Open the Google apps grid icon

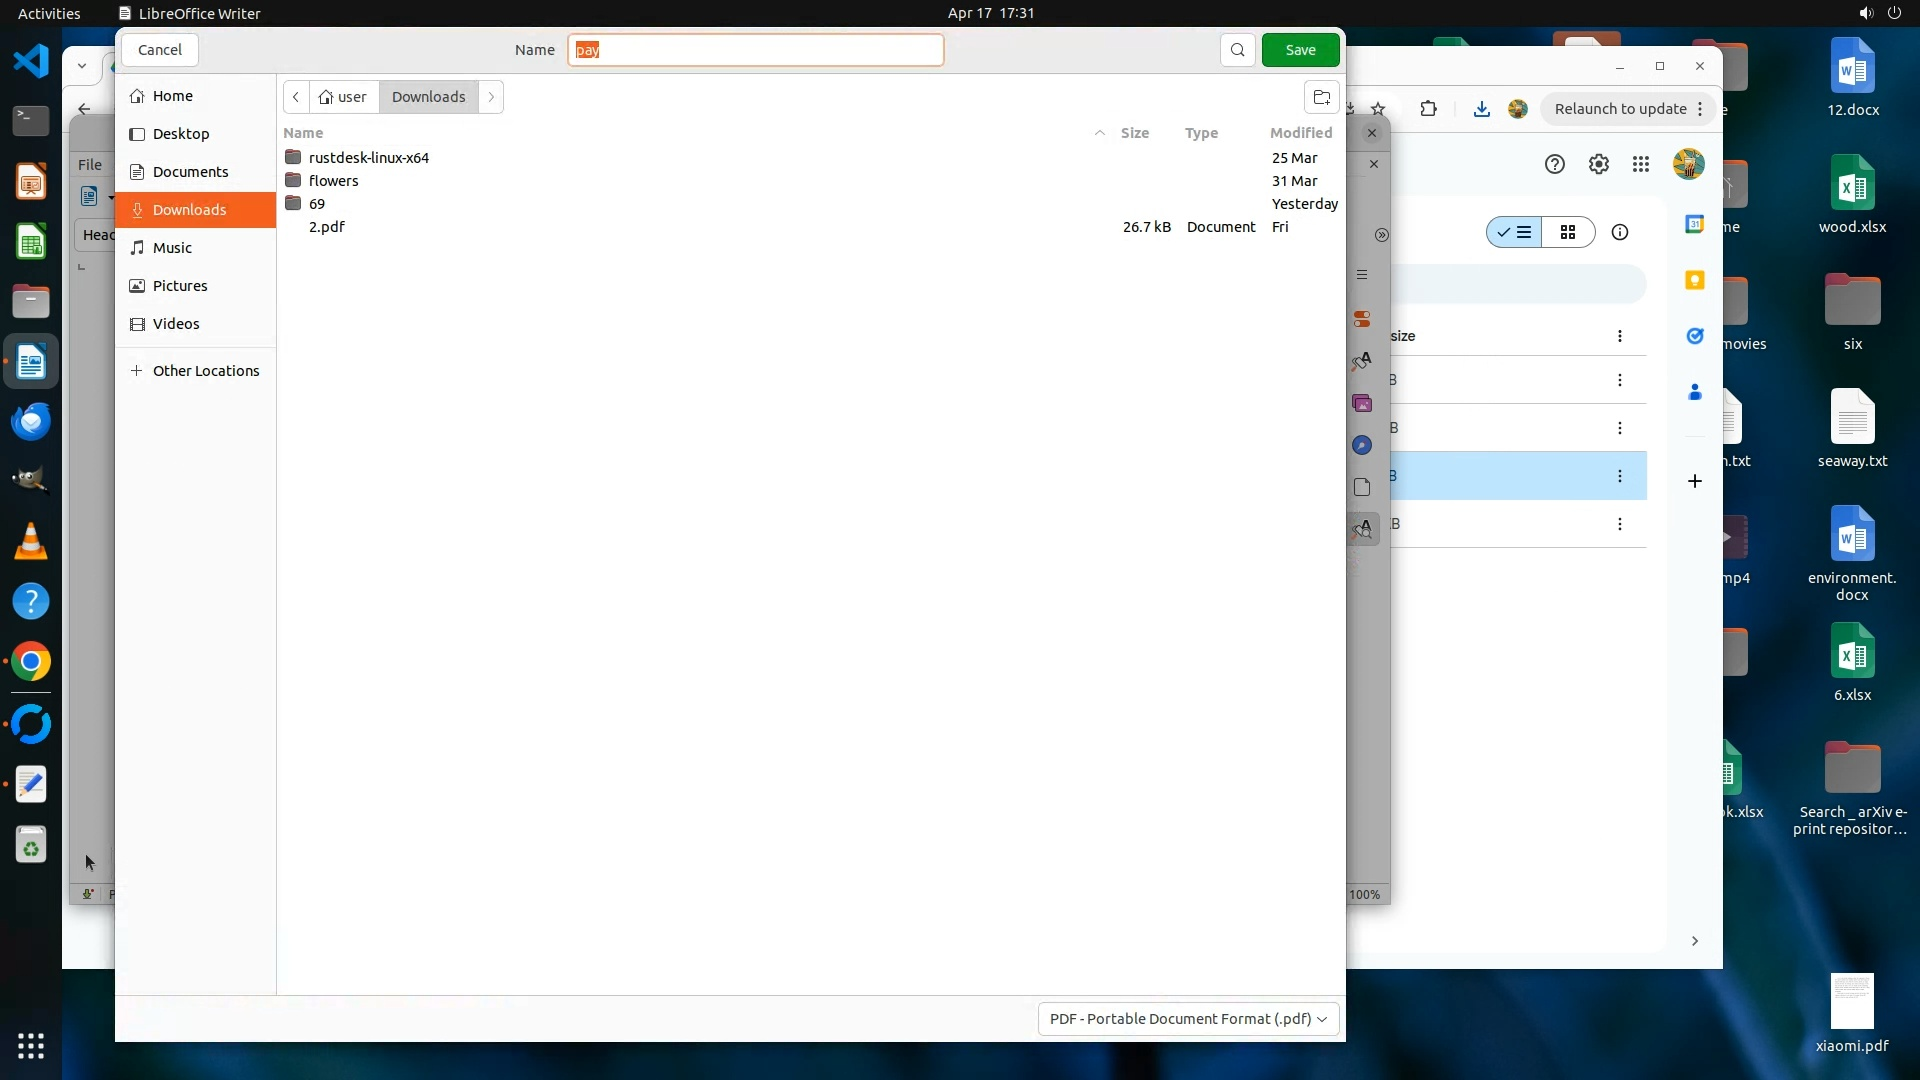coord(1641,165)
